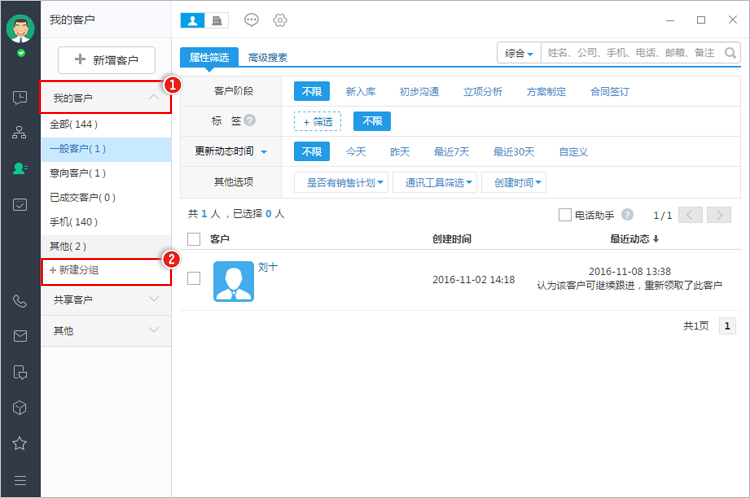
Task: Open the 综合 search type dropdown
Action: point(519,53)
